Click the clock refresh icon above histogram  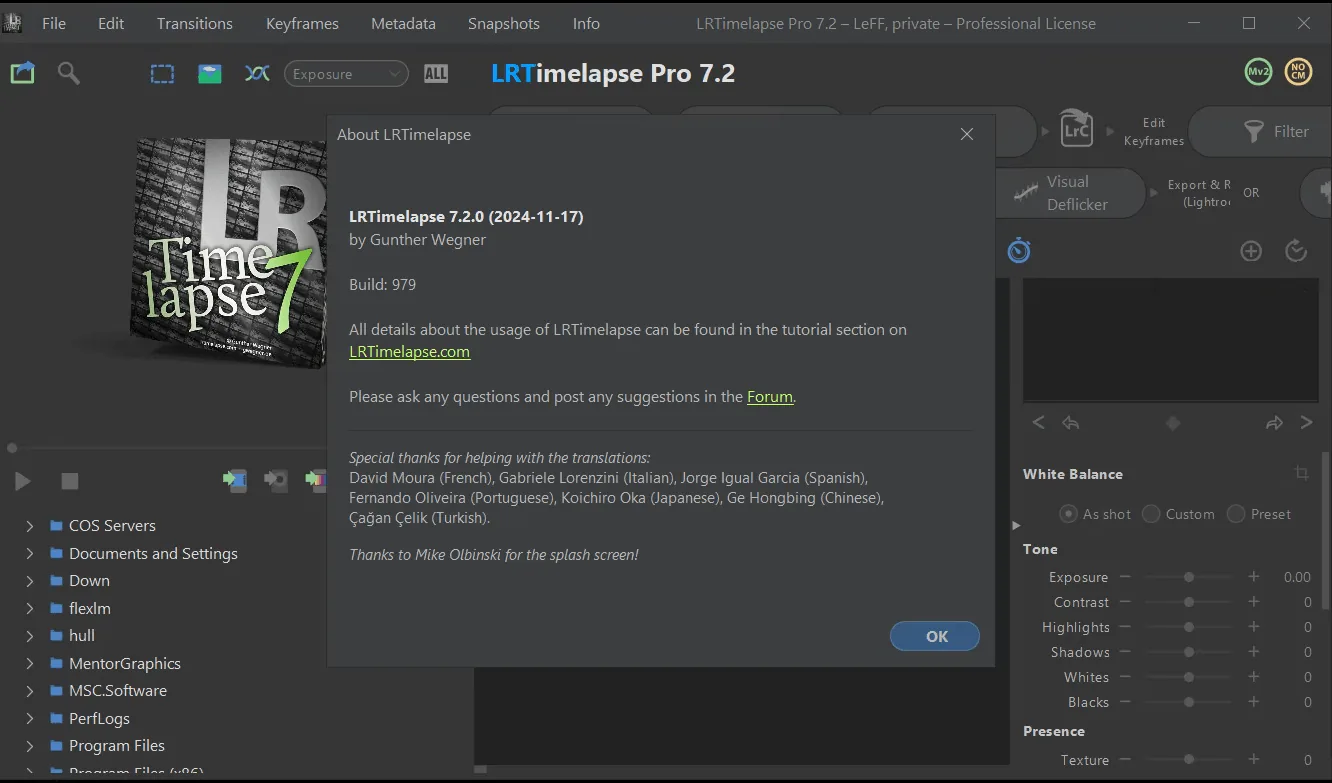coord(1296,251)
